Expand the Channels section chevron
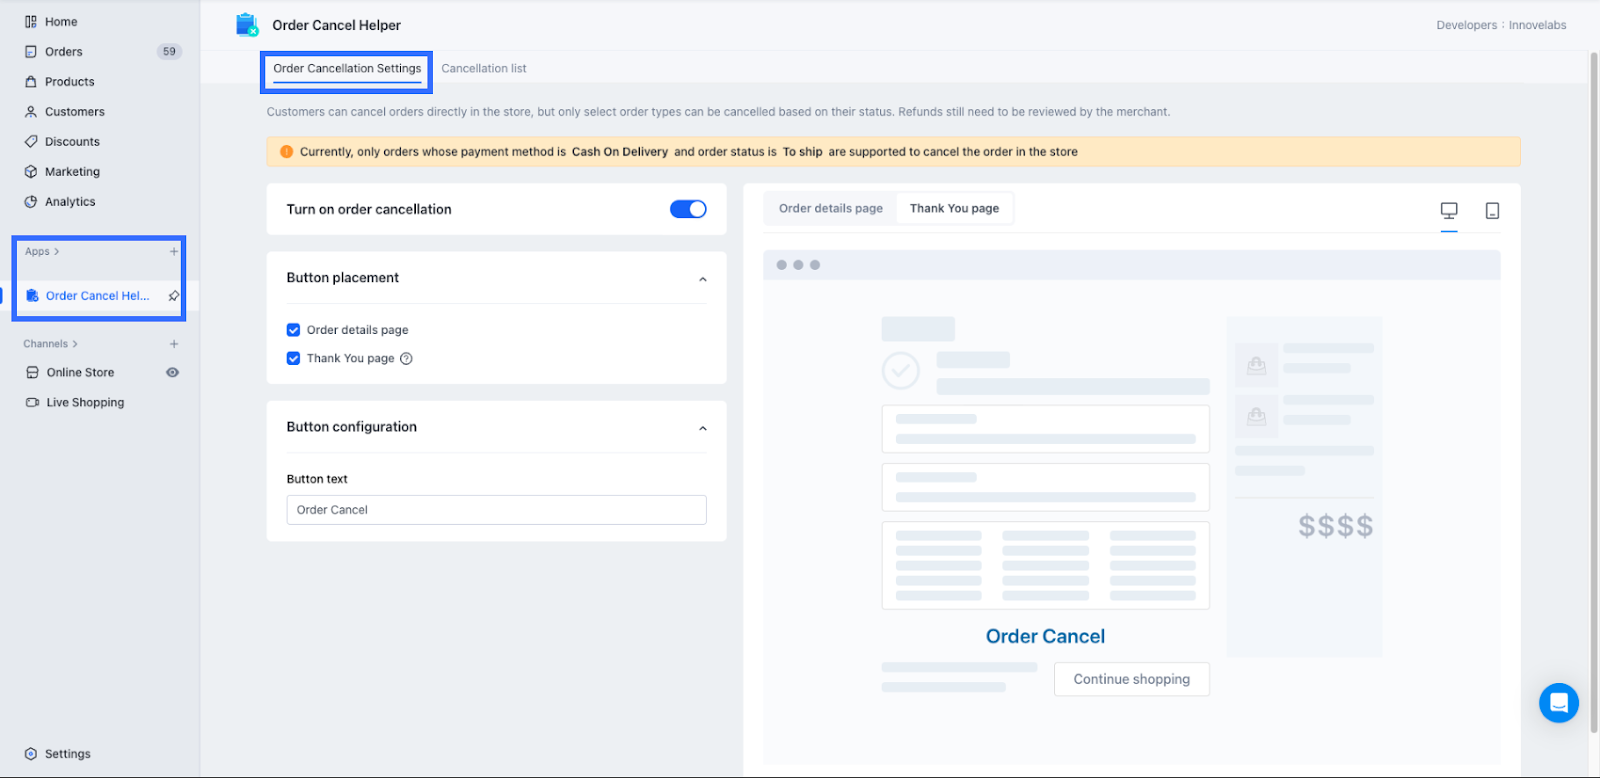Screen dimensions: 1600x778 [75, 344]
